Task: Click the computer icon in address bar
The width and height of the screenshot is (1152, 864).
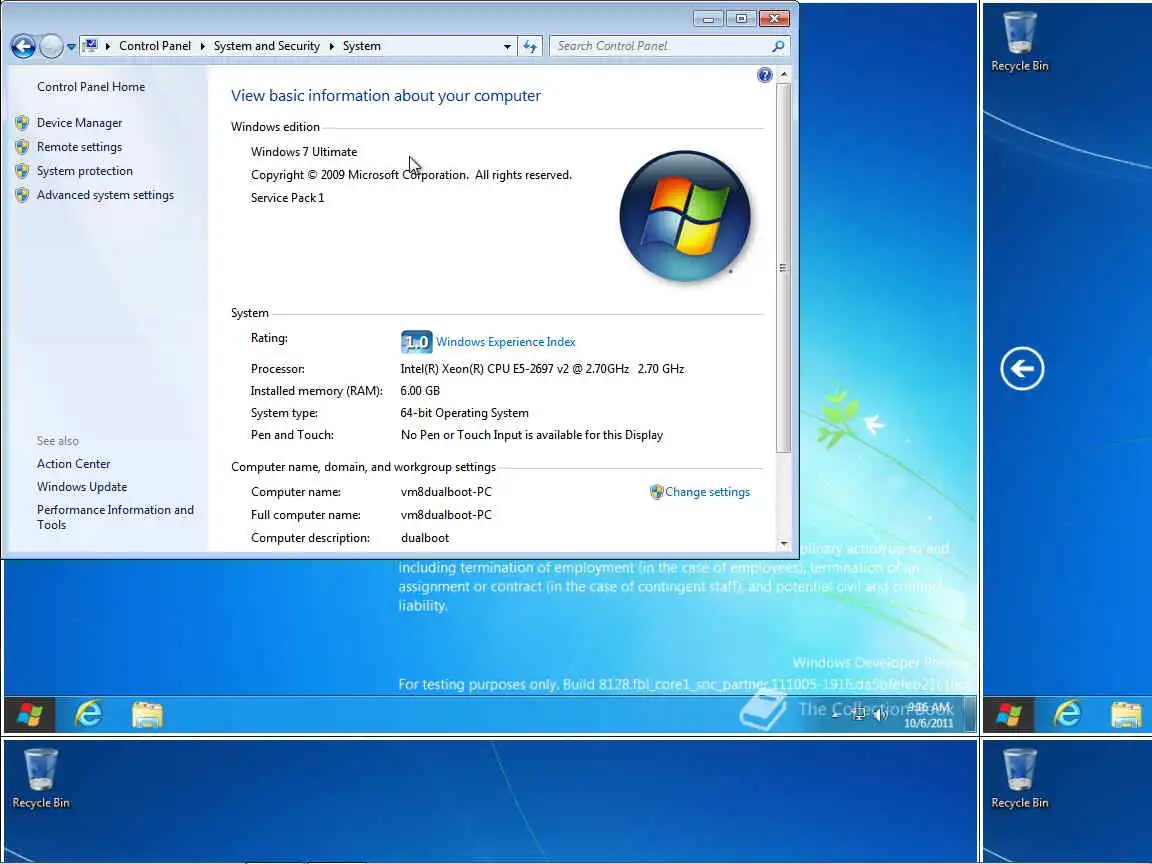Action: tap(90, 46)
